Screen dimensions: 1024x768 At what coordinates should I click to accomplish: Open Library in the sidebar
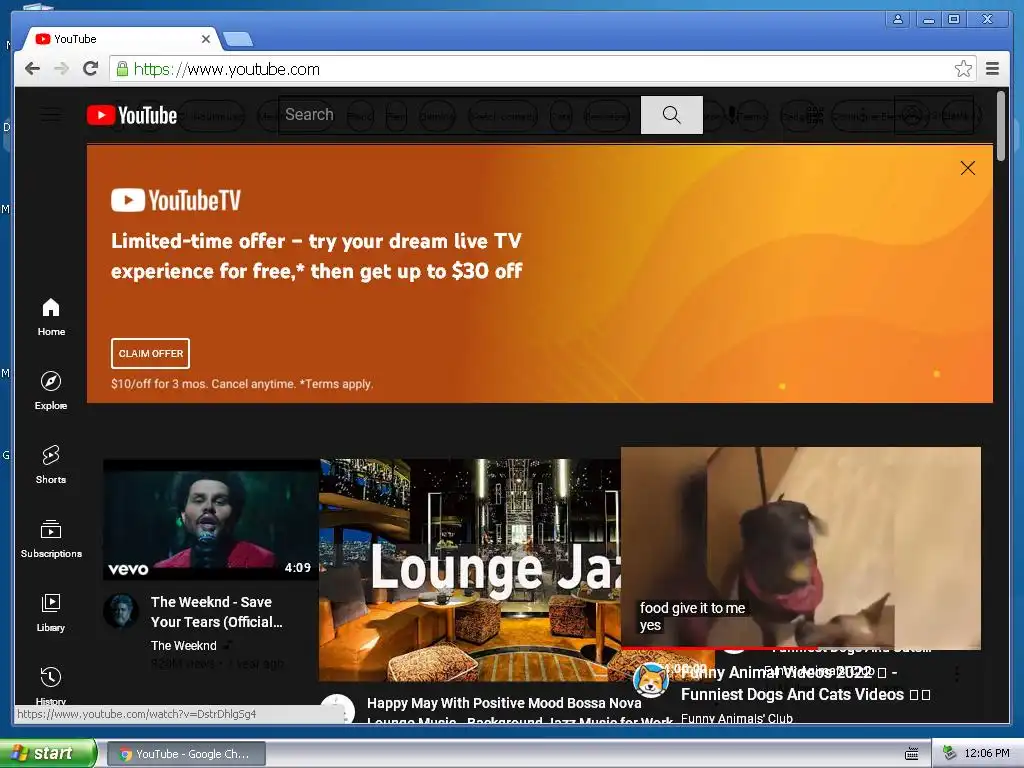click(x=51, y=613)
